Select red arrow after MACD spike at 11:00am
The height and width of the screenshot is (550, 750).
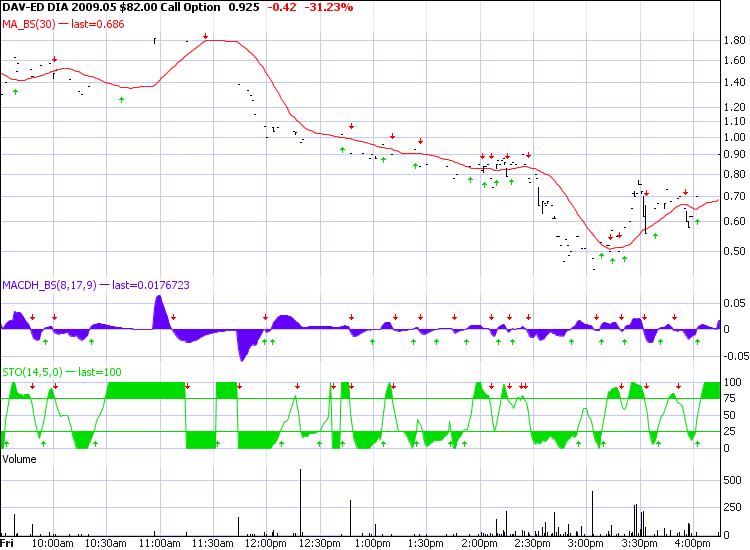tap(174, 318)
